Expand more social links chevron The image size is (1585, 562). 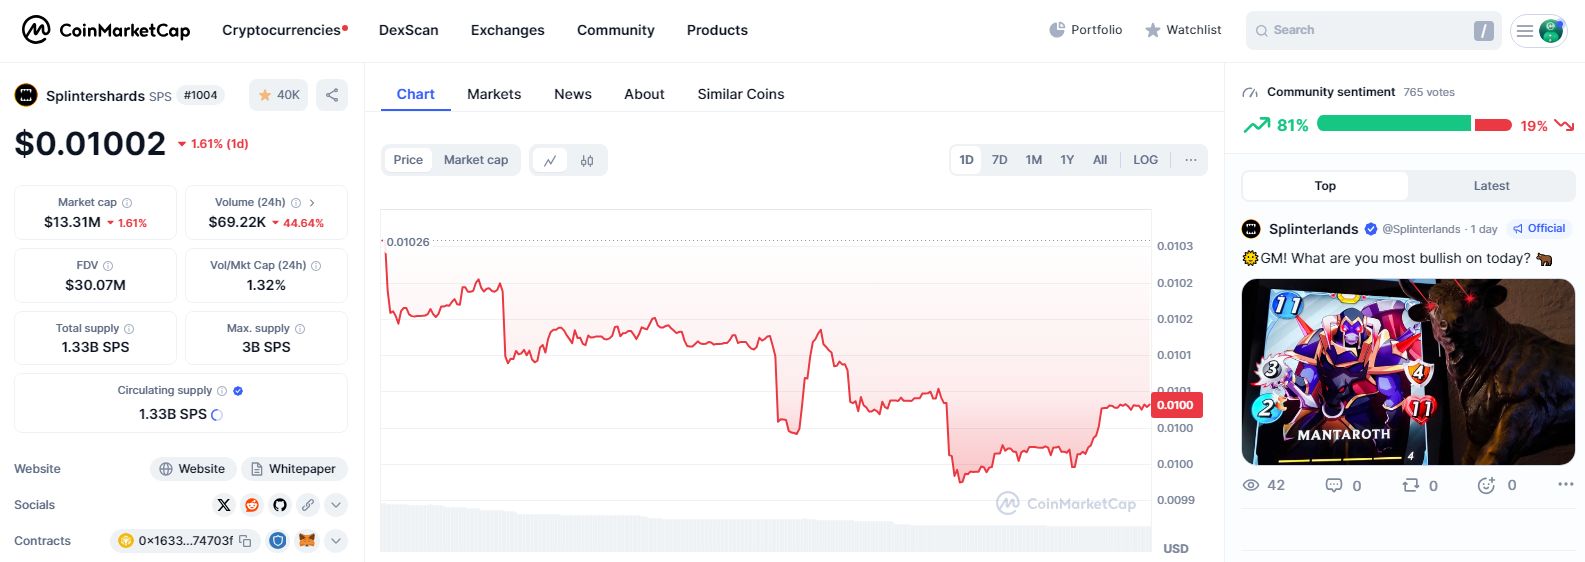point(336,505)
